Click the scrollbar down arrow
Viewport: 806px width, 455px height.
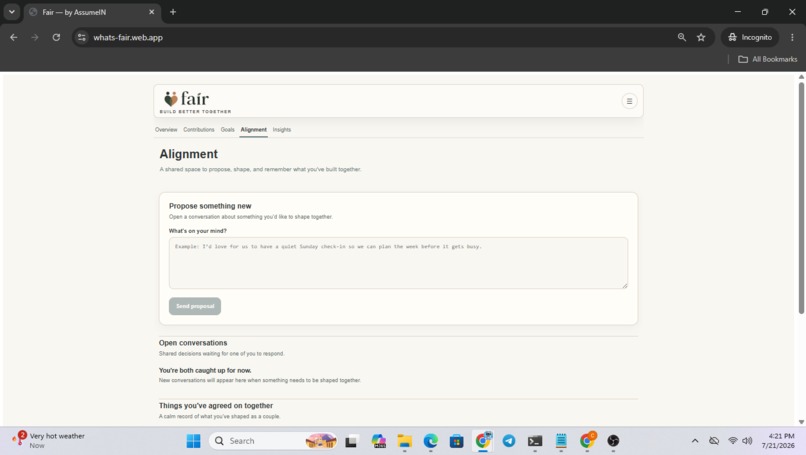point(801,422)
